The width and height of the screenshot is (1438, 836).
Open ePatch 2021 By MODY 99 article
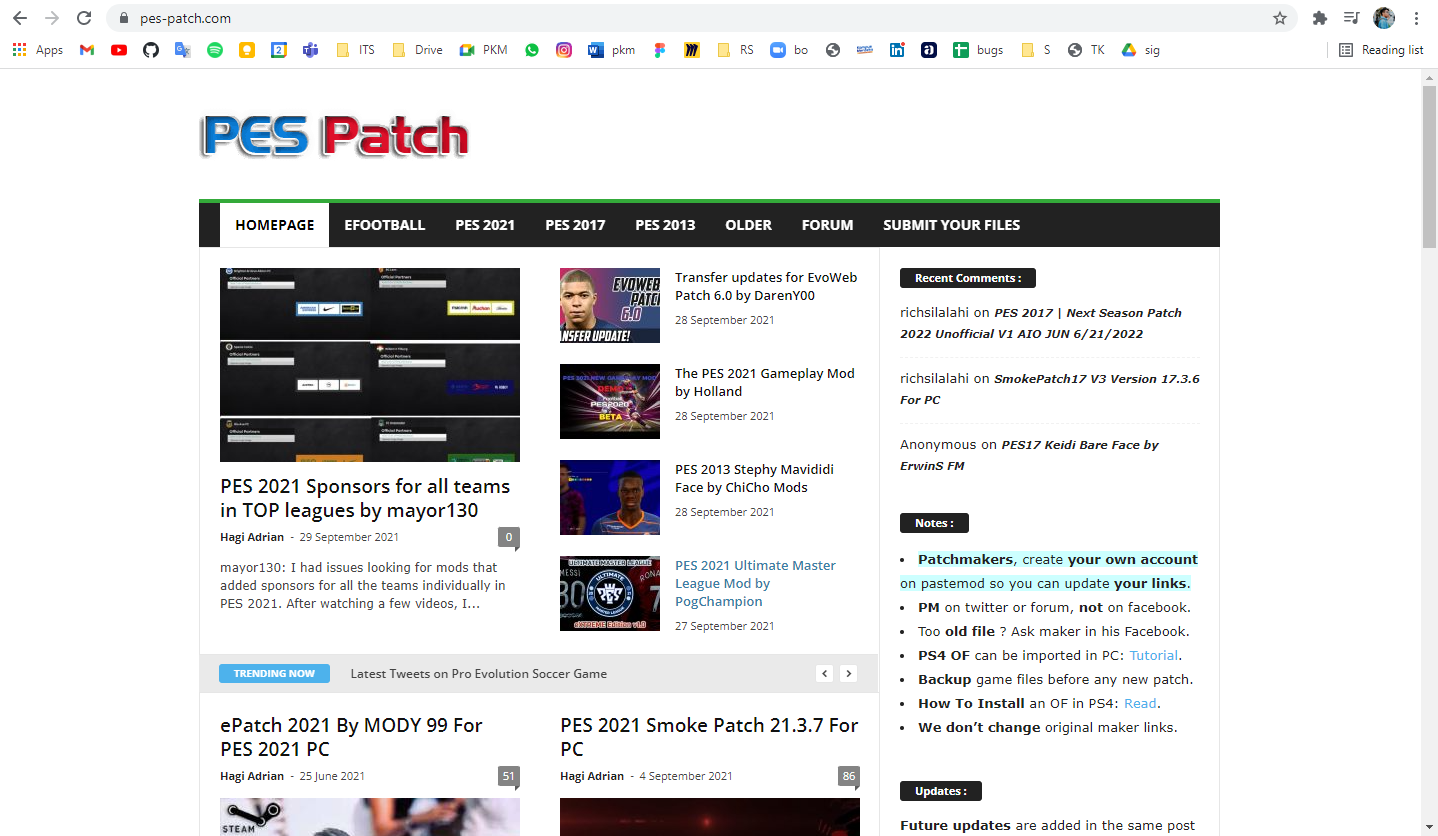(351, 737)
